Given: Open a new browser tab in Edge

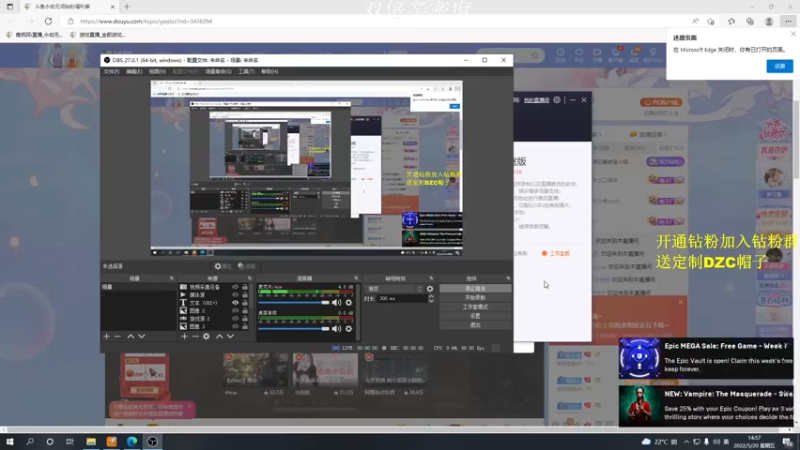Looking at the screenshot, I should click(127, 7).
